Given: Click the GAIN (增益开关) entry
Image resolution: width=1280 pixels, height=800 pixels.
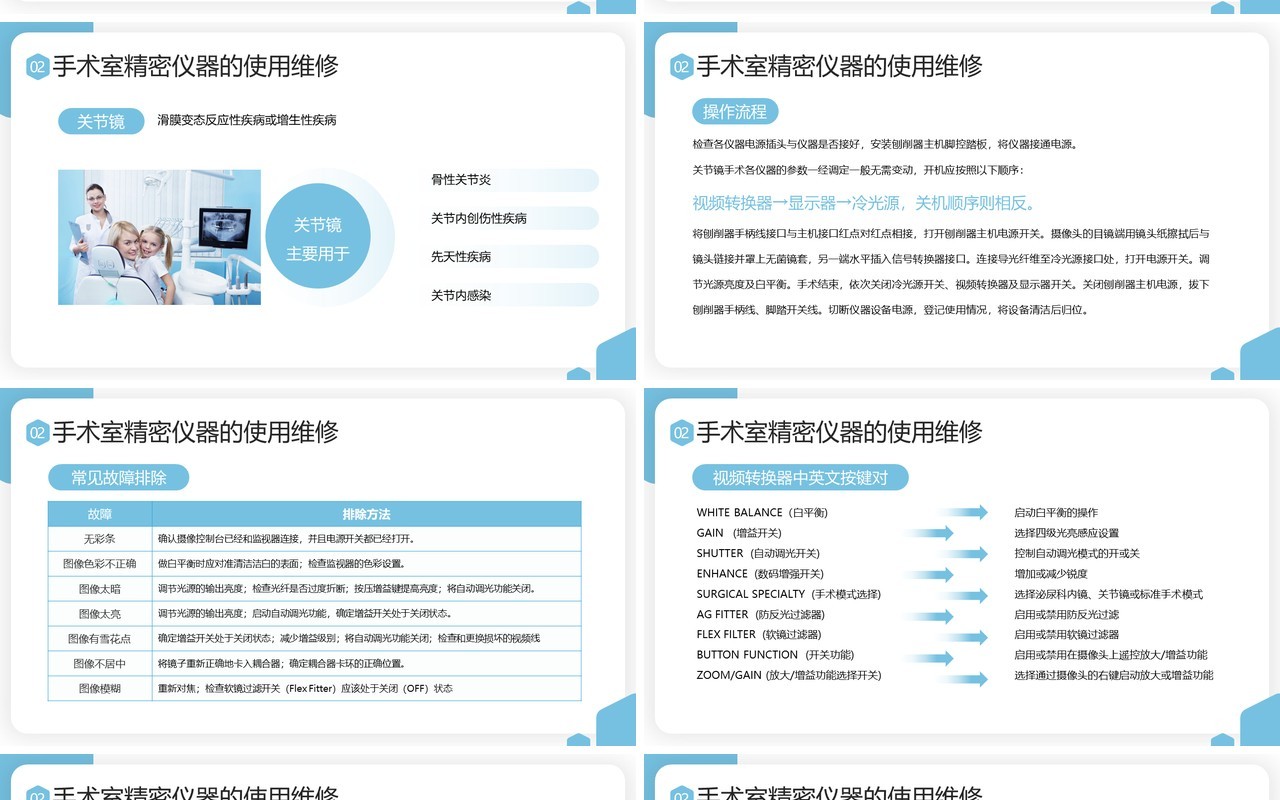Looking at the screenshot, I should pos(739,533).
